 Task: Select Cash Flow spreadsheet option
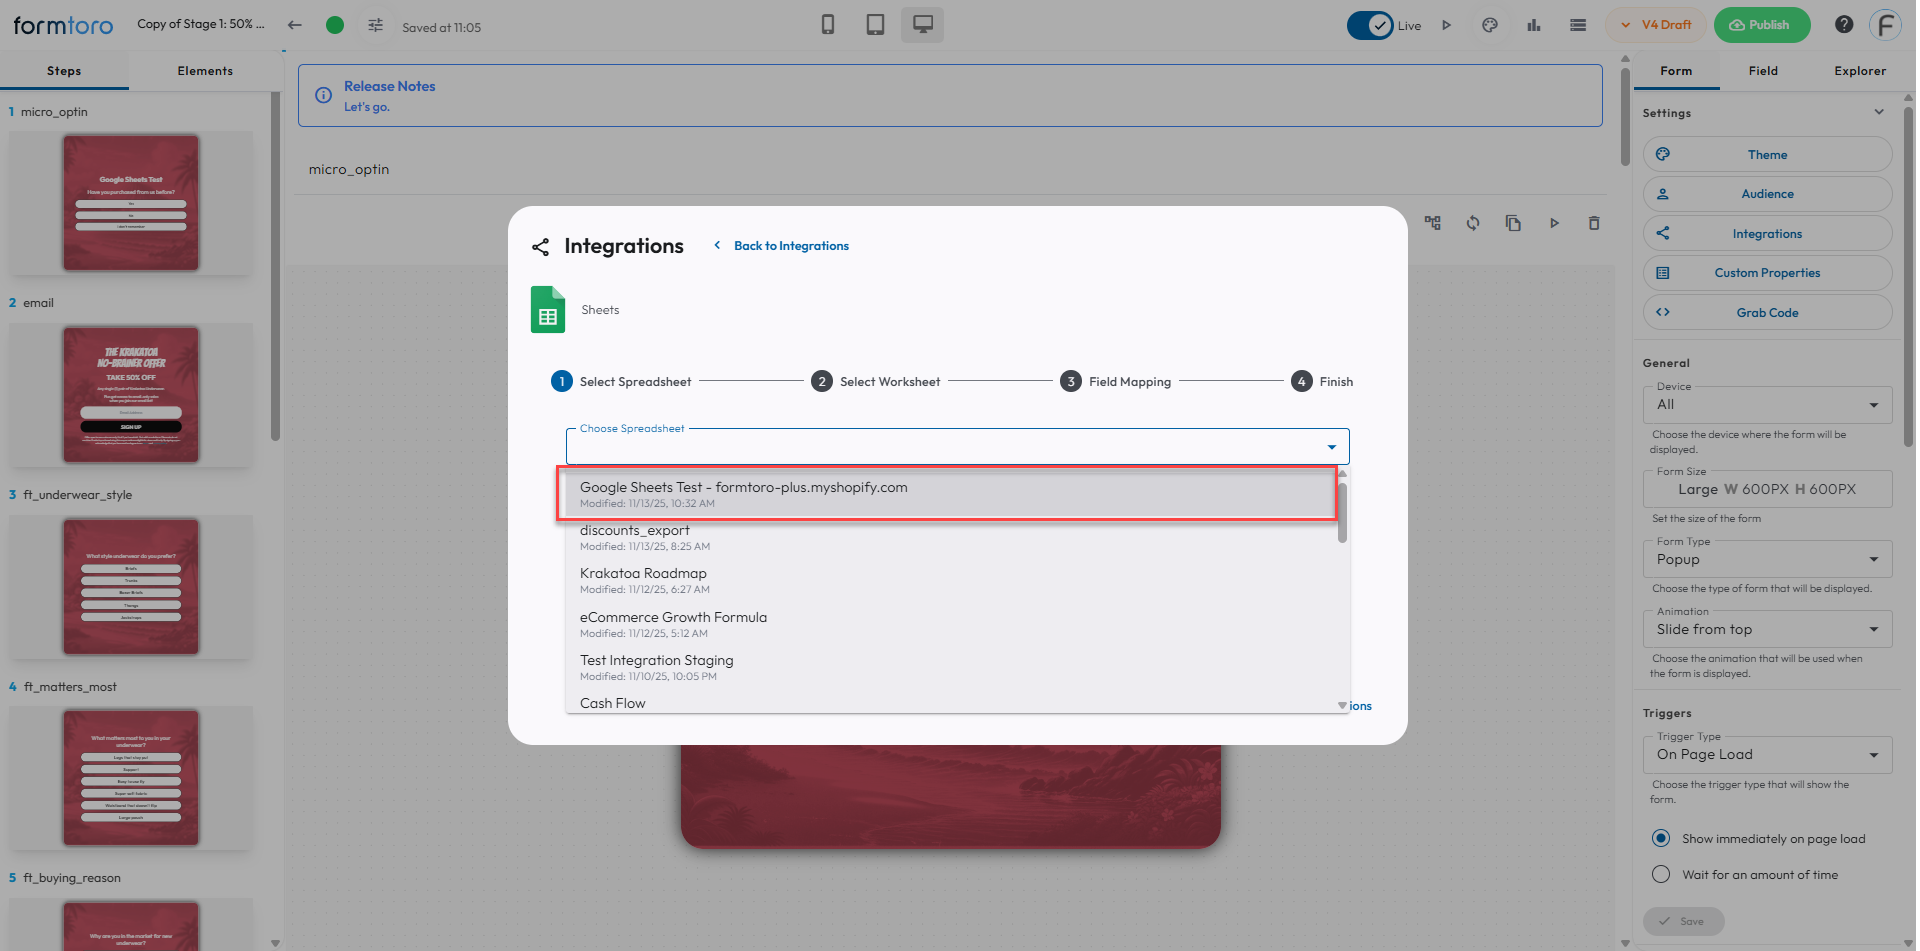coord(951,703)
